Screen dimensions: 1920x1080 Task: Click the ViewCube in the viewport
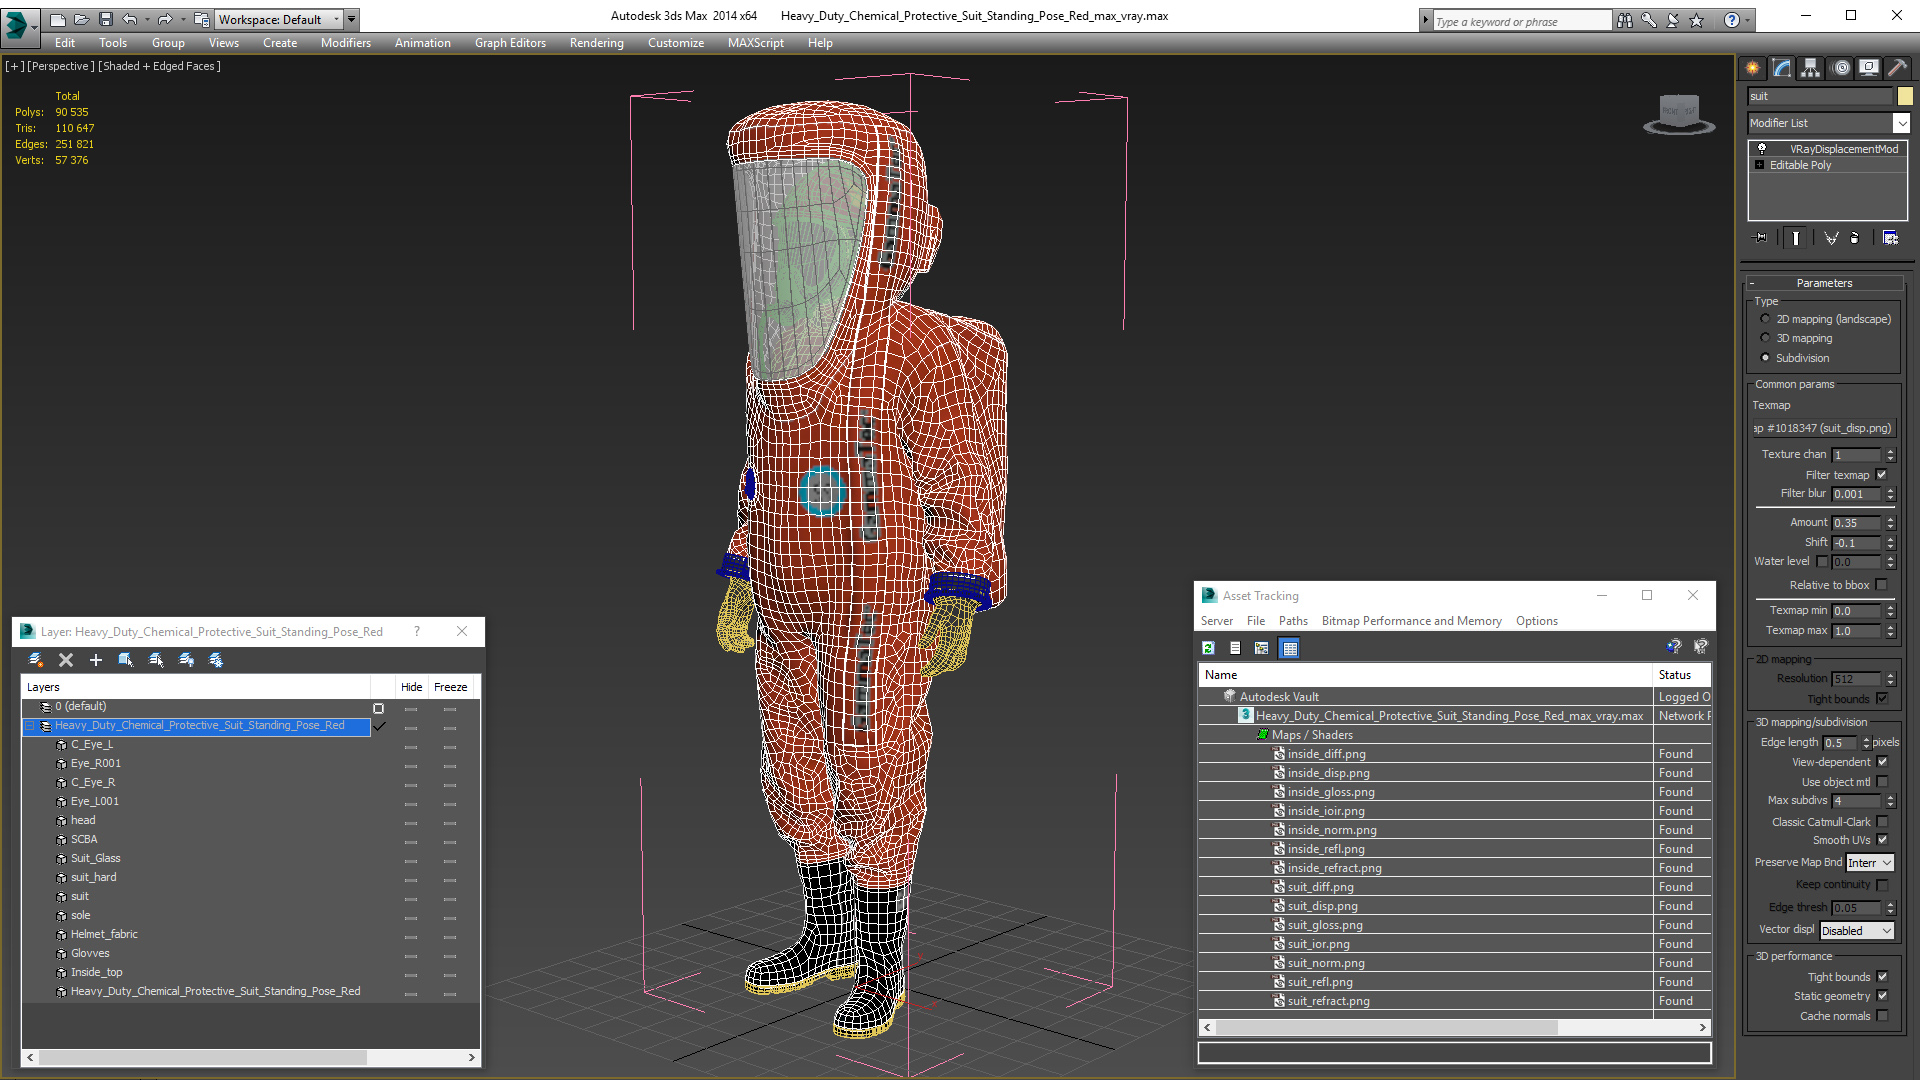tap(1679, 113)
